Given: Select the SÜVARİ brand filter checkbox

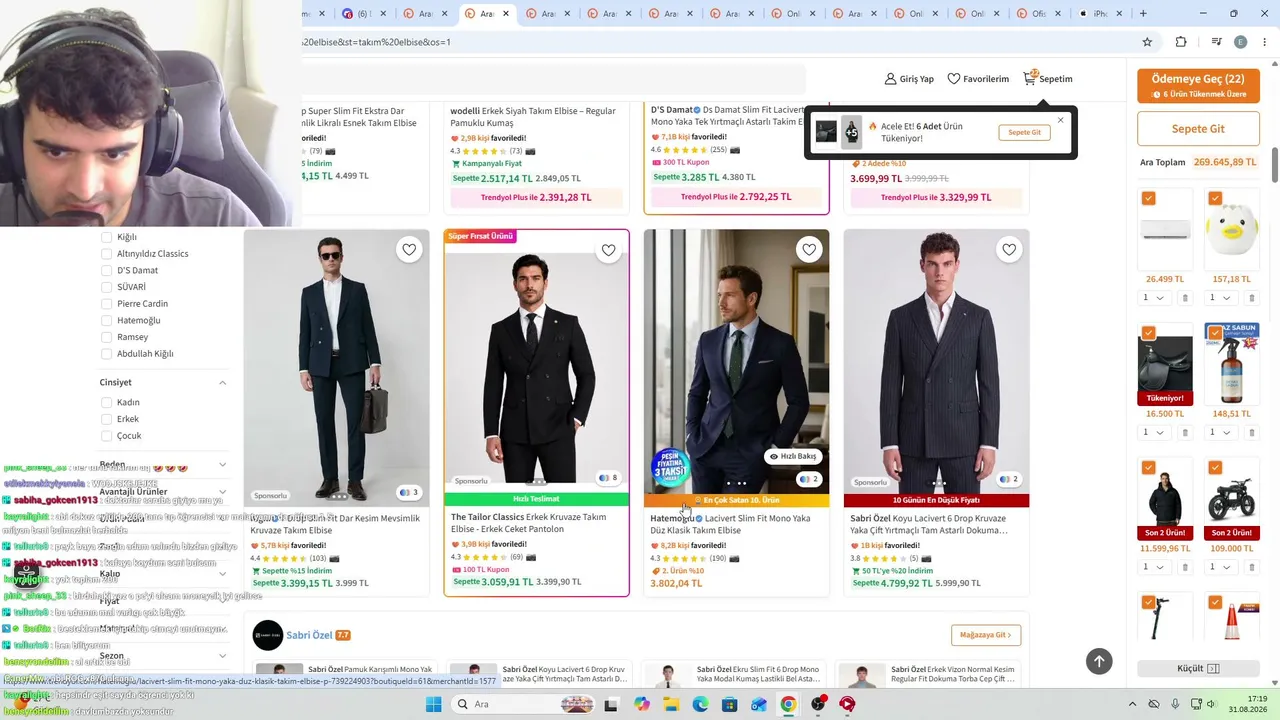Looking at the screenshot, I should 106,287.
